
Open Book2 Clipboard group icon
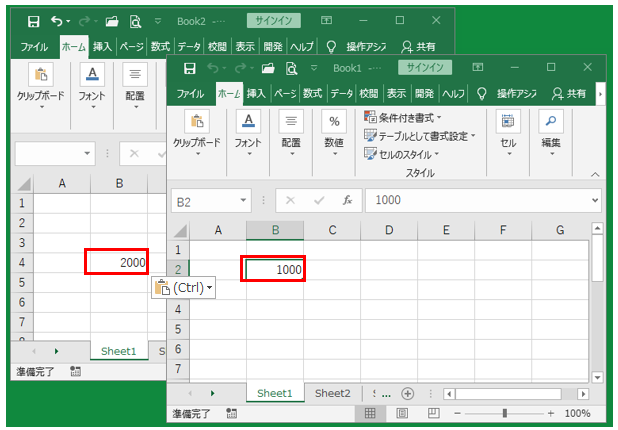click(41, 74)
